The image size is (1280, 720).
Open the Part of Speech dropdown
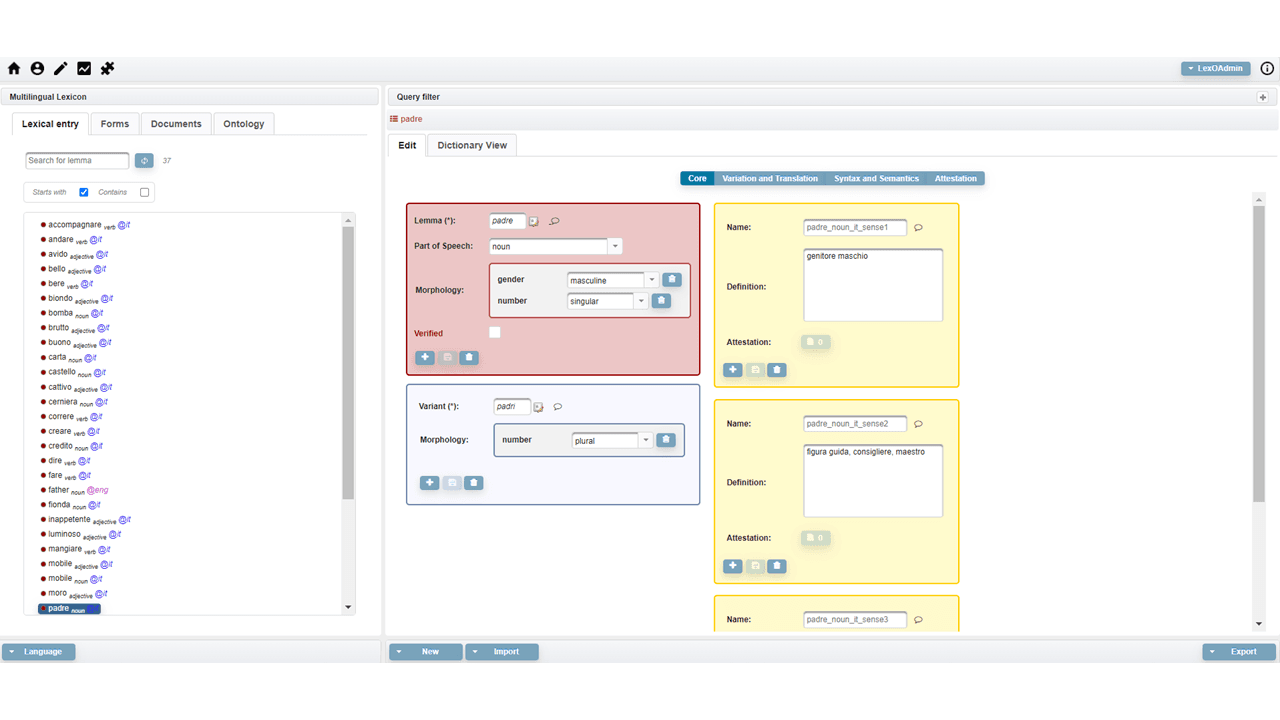tap(615, 246)
